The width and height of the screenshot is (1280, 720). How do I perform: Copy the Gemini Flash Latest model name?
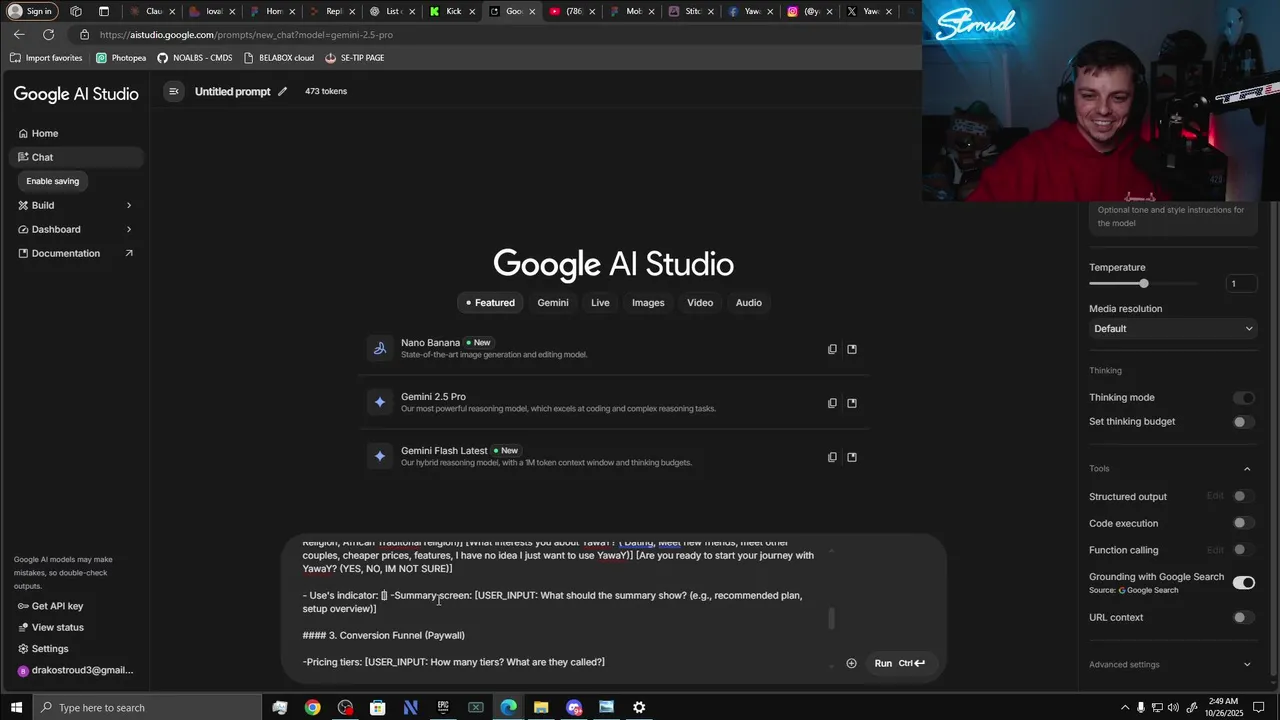(x=832, y=457)
